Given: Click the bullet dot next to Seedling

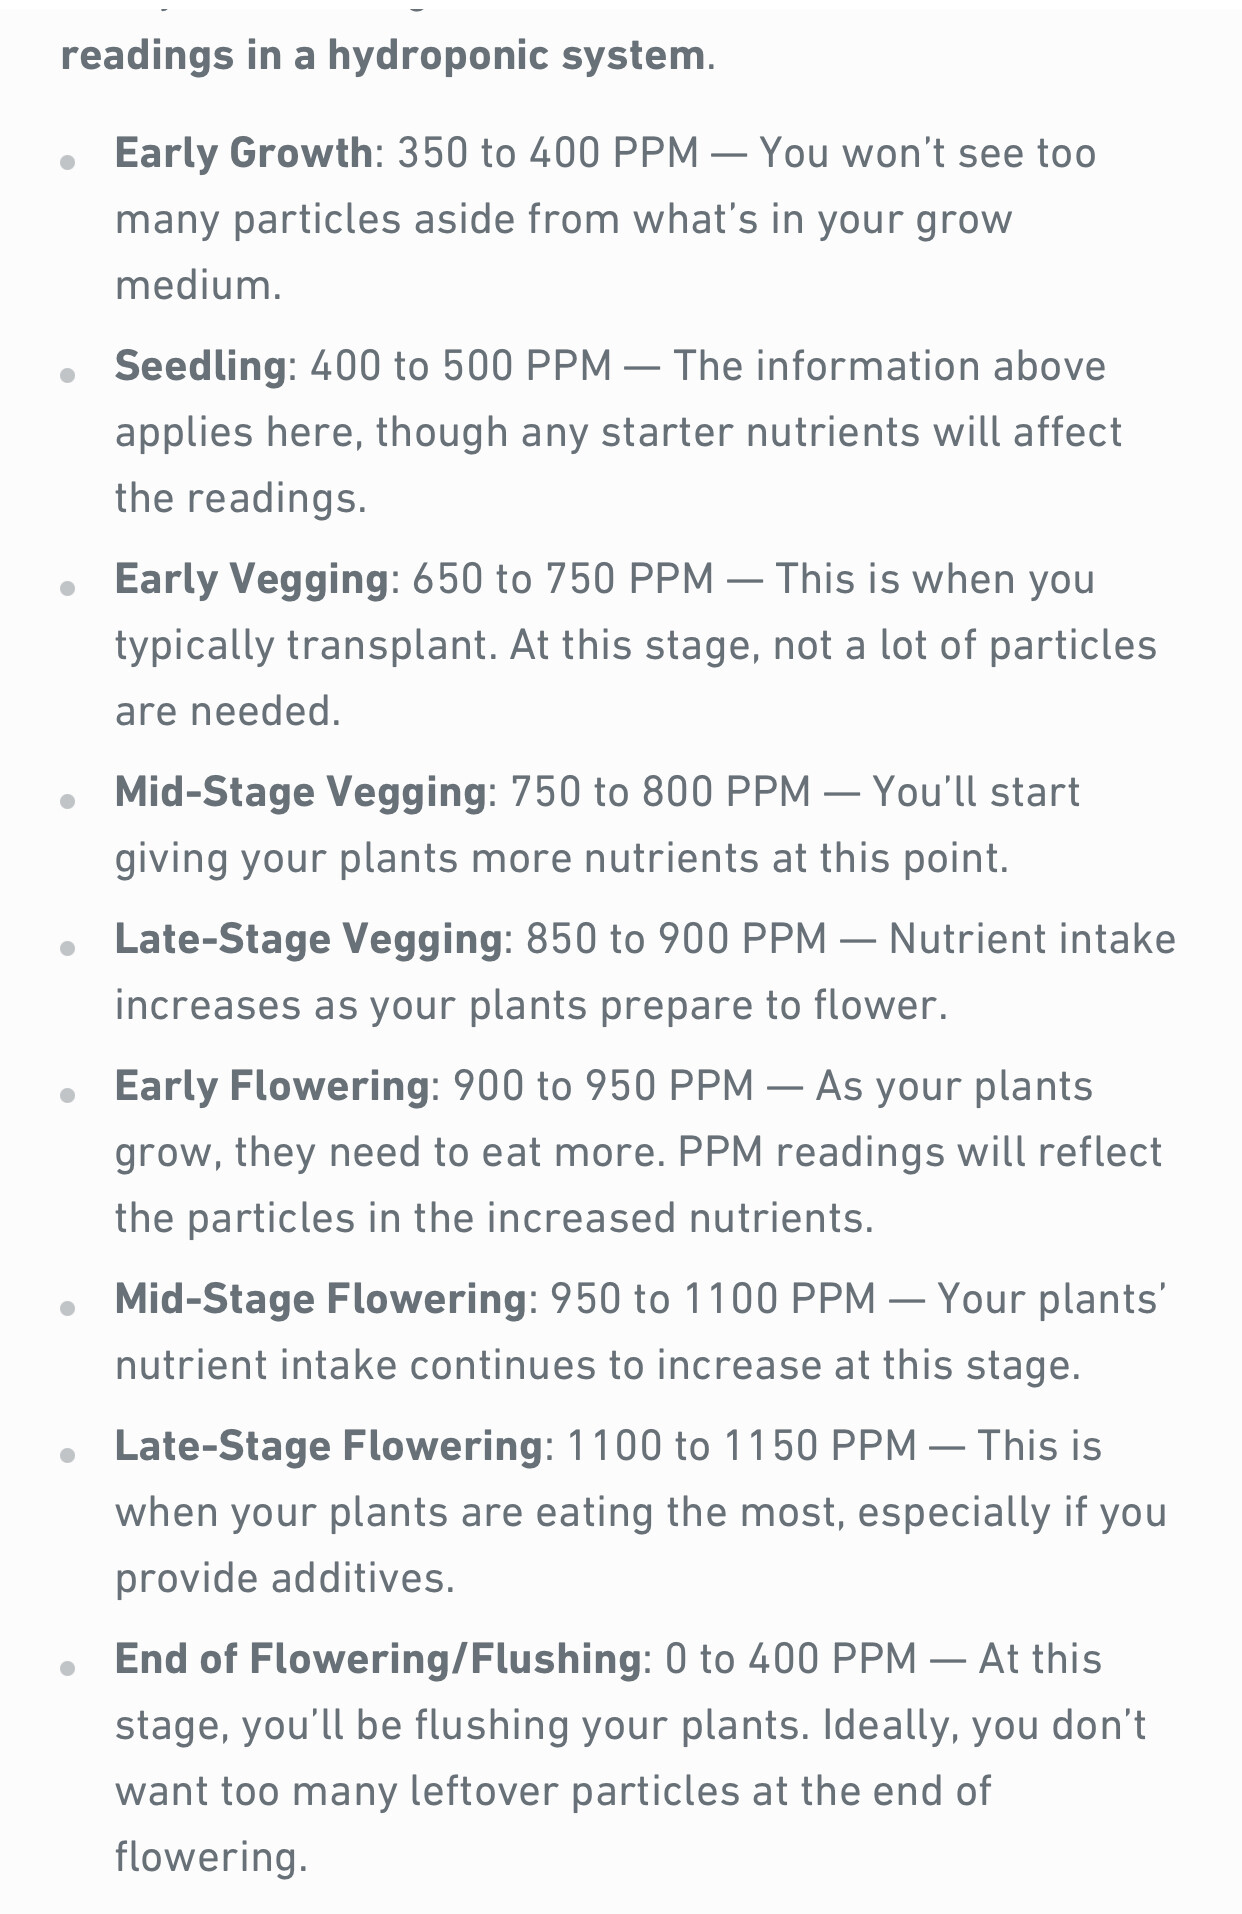Looking at the screenshot, I should pyautogui.click(x=68, y=375).
